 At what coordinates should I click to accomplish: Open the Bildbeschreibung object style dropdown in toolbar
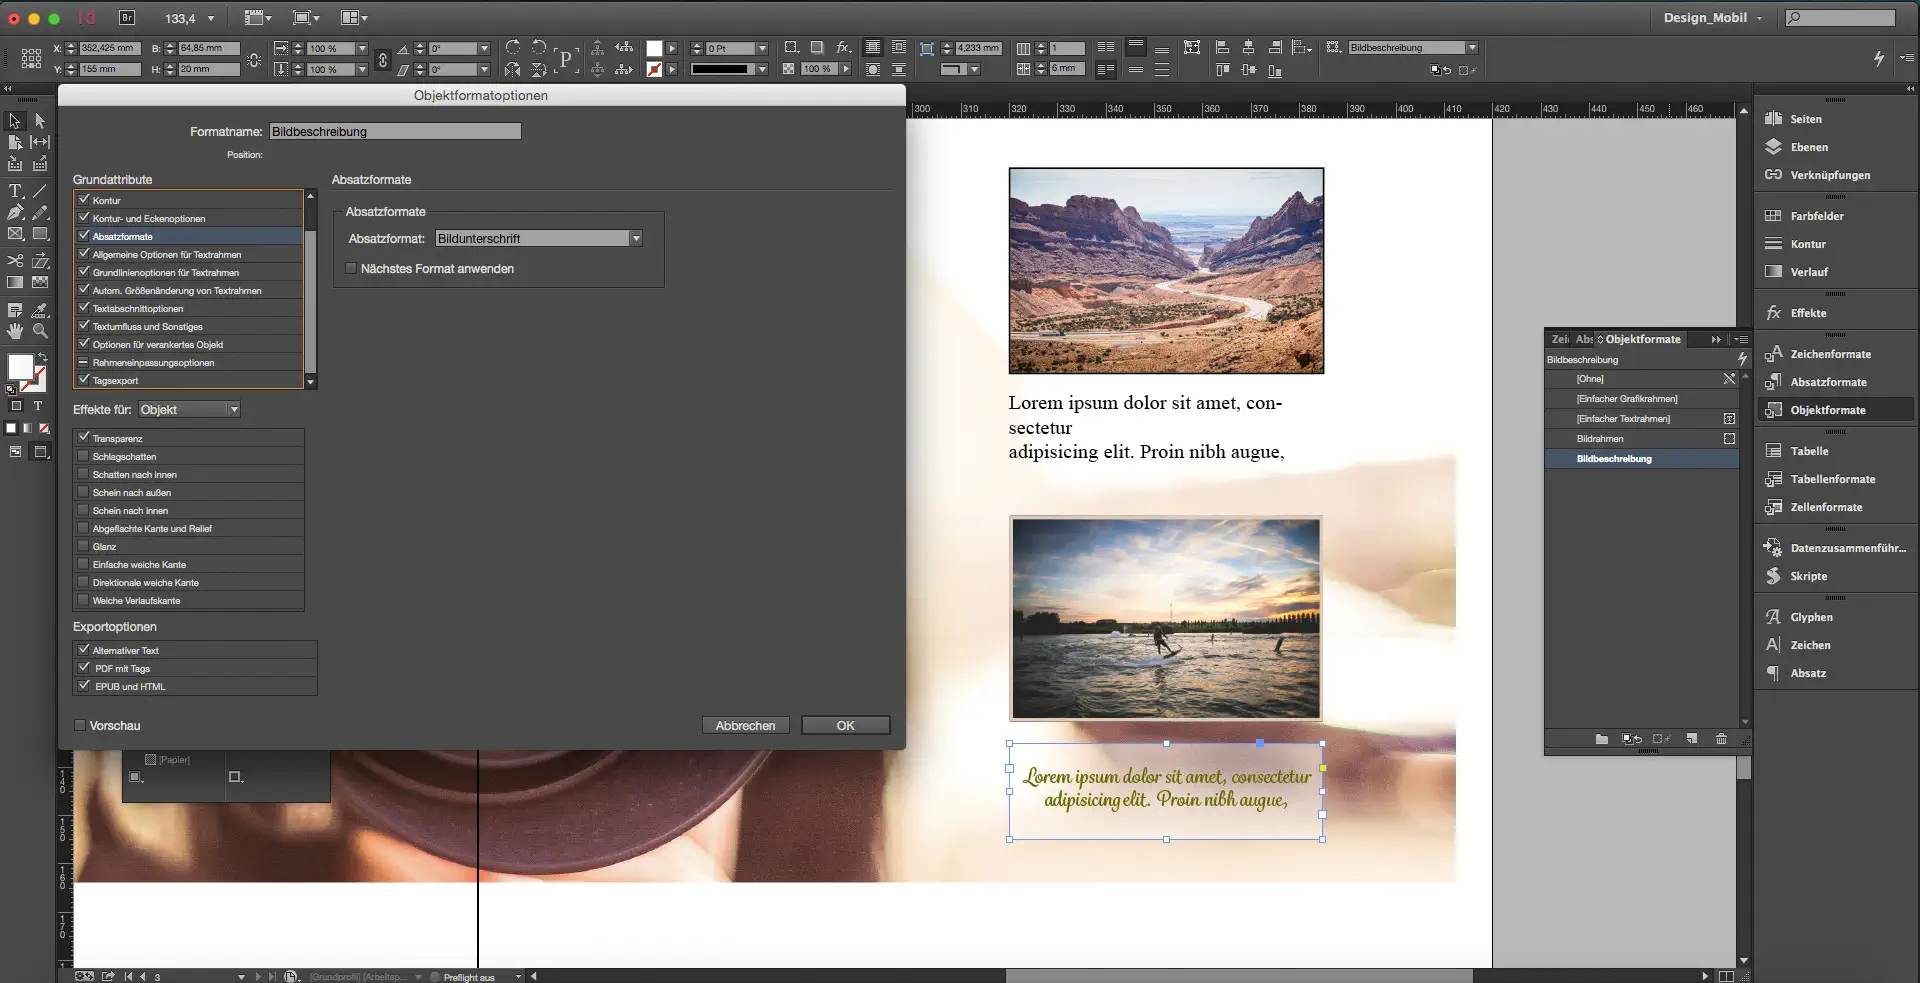tap(1470, 47)
